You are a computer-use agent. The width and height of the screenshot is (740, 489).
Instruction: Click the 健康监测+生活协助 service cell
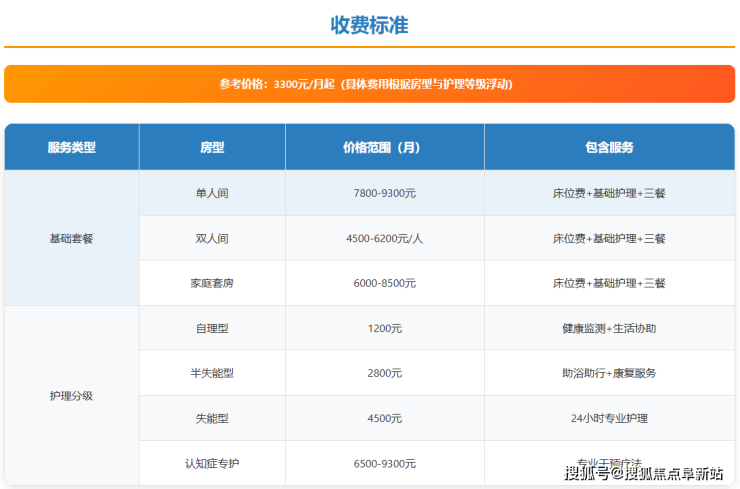pyautogui.click(x=609, y=328)
